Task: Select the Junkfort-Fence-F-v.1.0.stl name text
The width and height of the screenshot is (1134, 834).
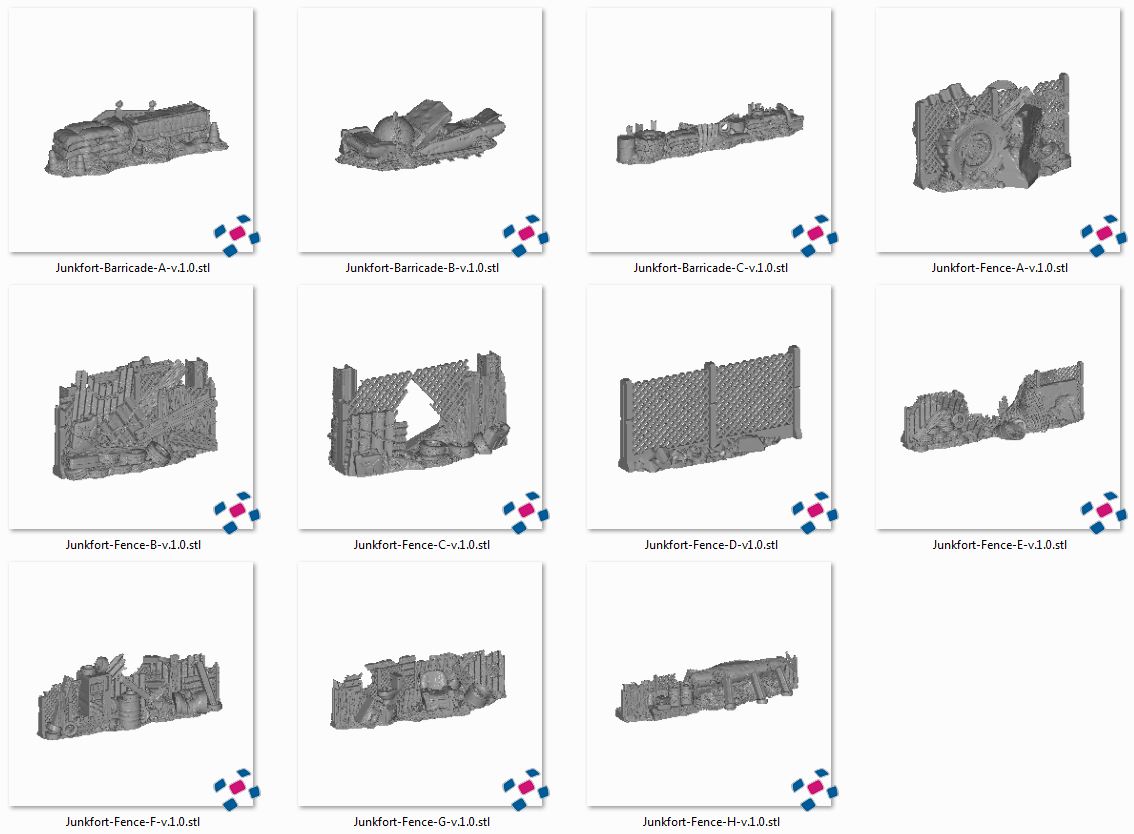Action: (x=133, y=822)
